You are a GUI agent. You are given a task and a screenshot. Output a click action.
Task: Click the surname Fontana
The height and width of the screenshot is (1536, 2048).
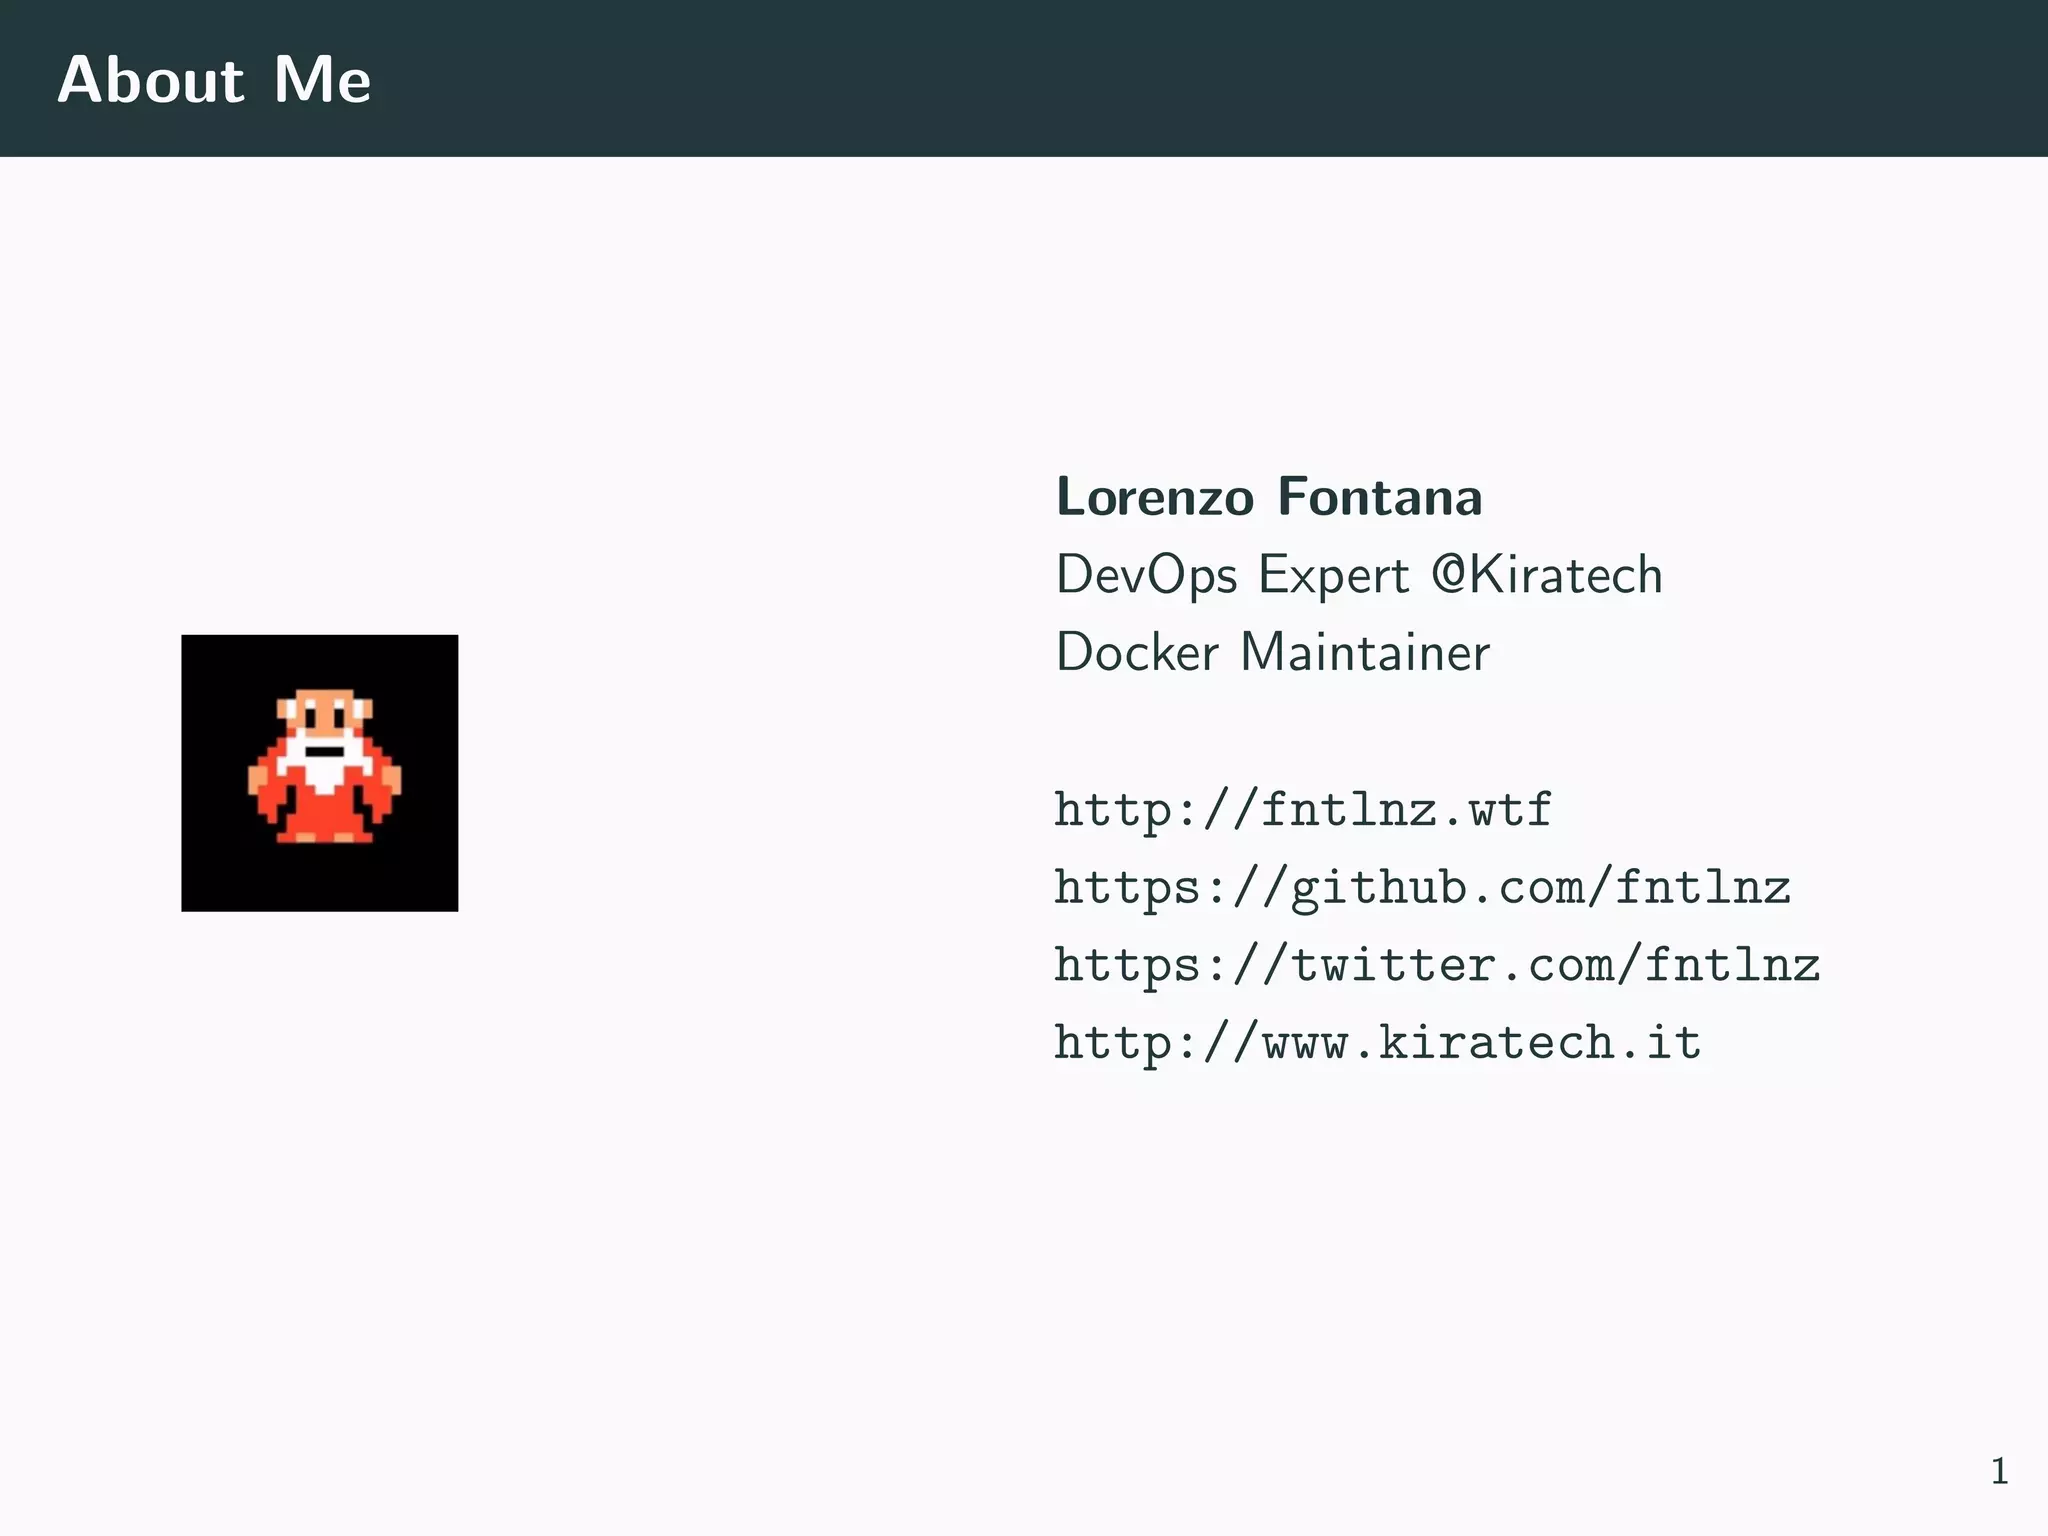point(1379,497)
